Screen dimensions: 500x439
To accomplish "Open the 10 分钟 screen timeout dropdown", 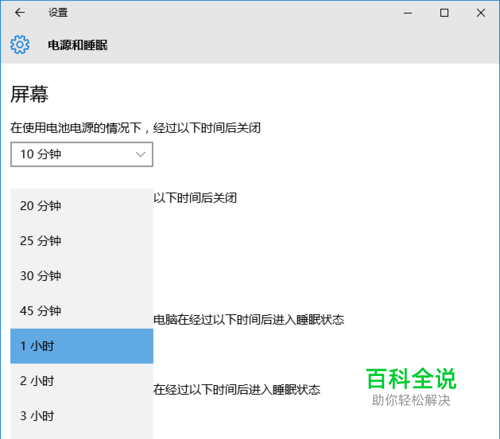I will (x=82, y=154).
